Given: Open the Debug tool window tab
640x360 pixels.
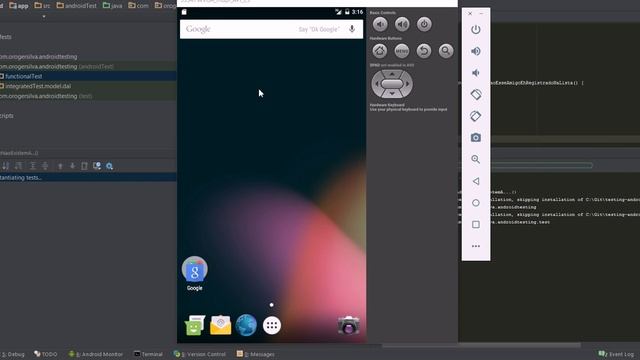Looking at the screenshot, I should [x=13, y=354].
